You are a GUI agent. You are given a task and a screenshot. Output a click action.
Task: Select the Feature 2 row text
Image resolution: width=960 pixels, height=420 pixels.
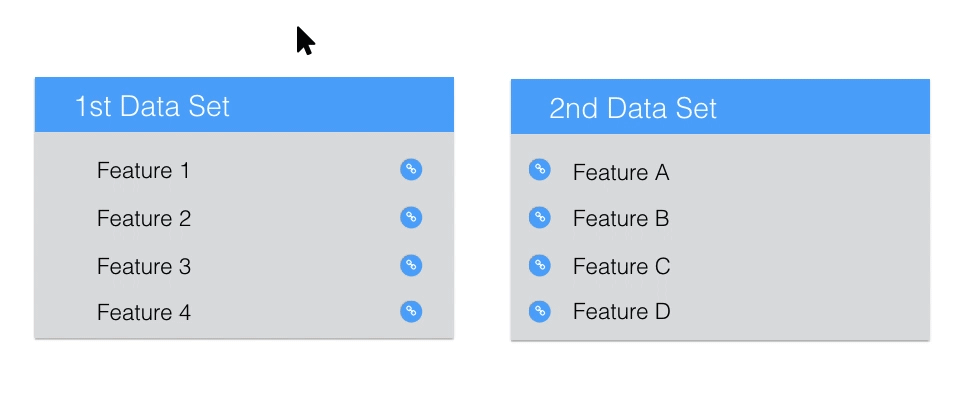(144, 219)
